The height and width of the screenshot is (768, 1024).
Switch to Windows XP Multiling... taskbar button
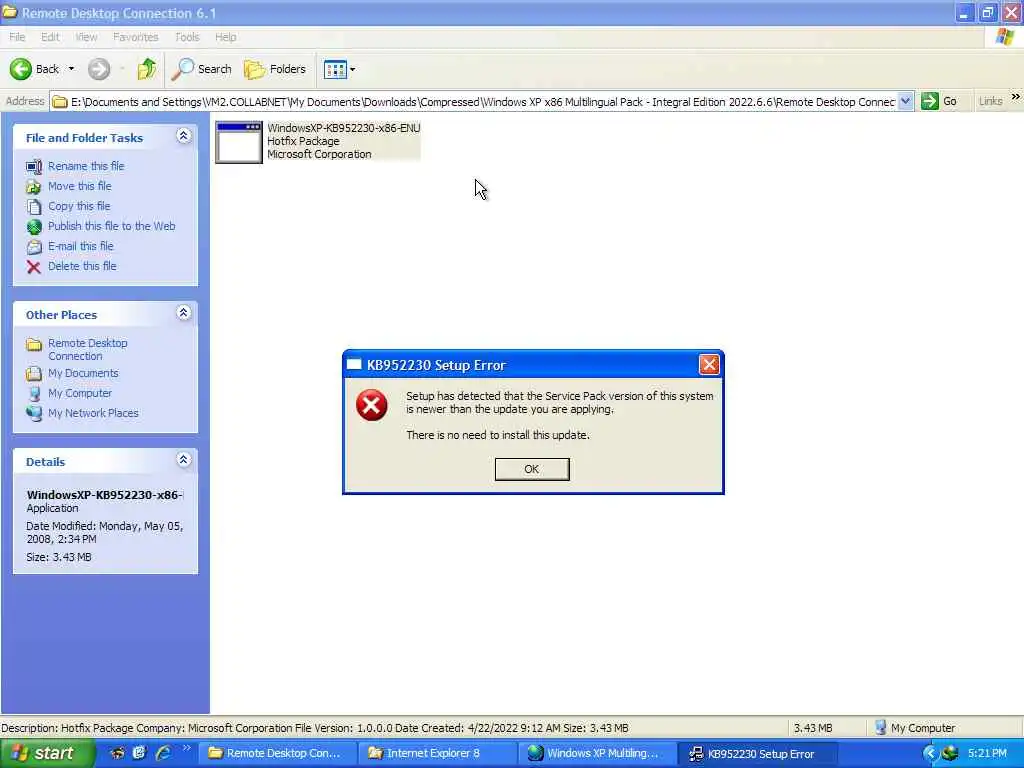(598, 754)
